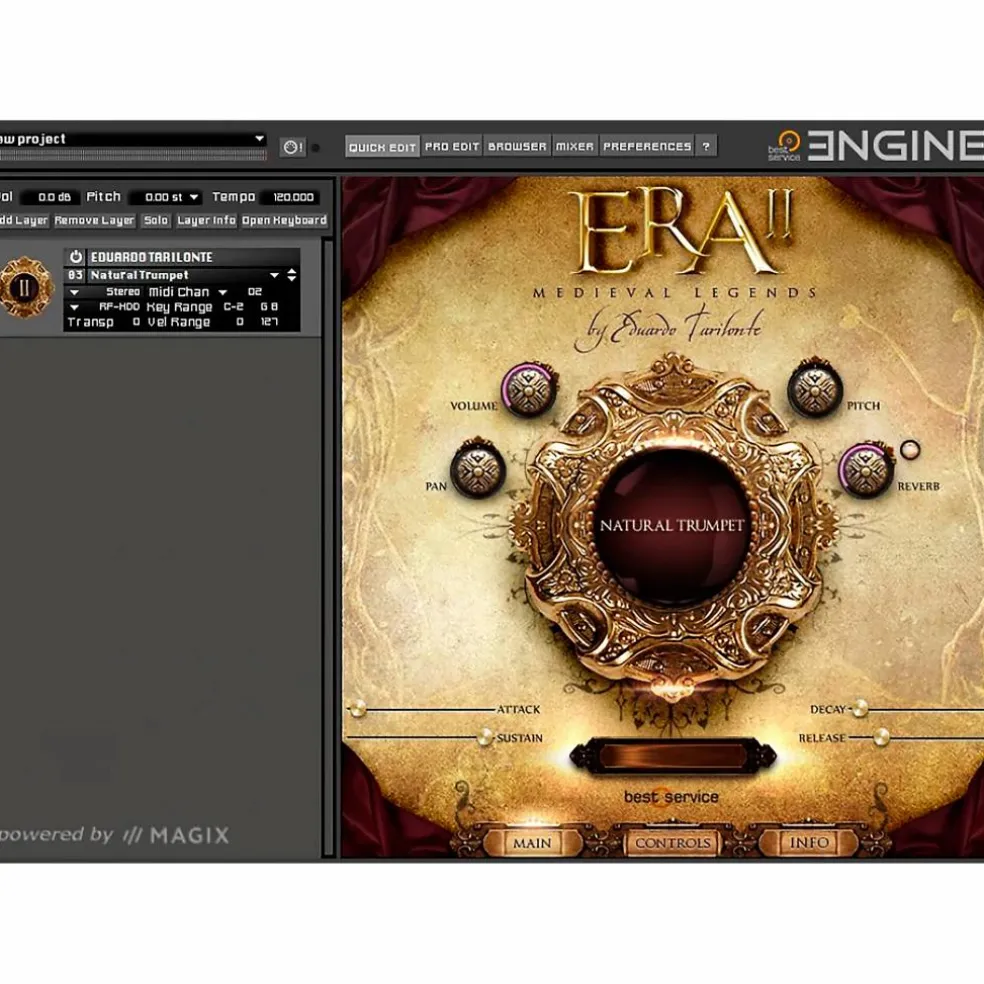The image size is (984, 984).
Task: Open the project name dropdown arrow
Action: [259, 139]
